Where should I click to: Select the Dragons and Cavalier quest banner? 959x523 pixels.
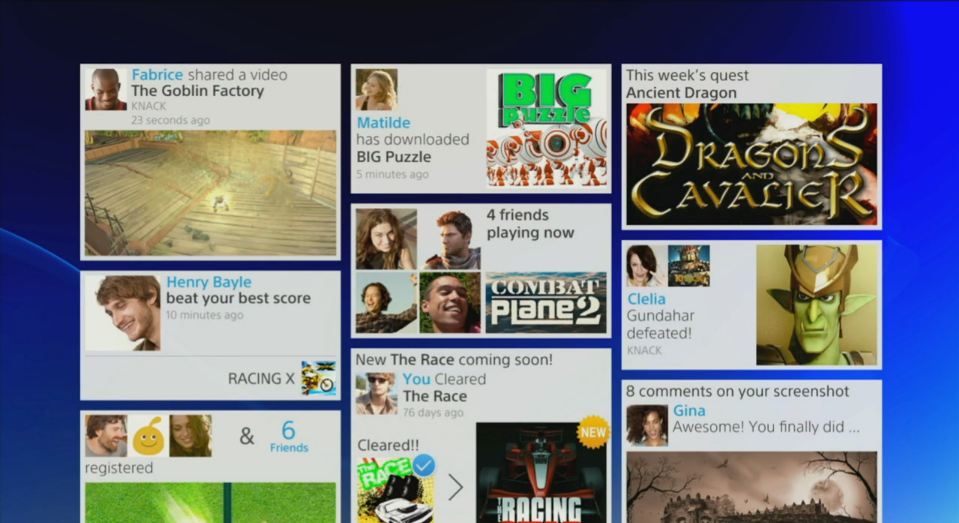[x=751, y=164]
